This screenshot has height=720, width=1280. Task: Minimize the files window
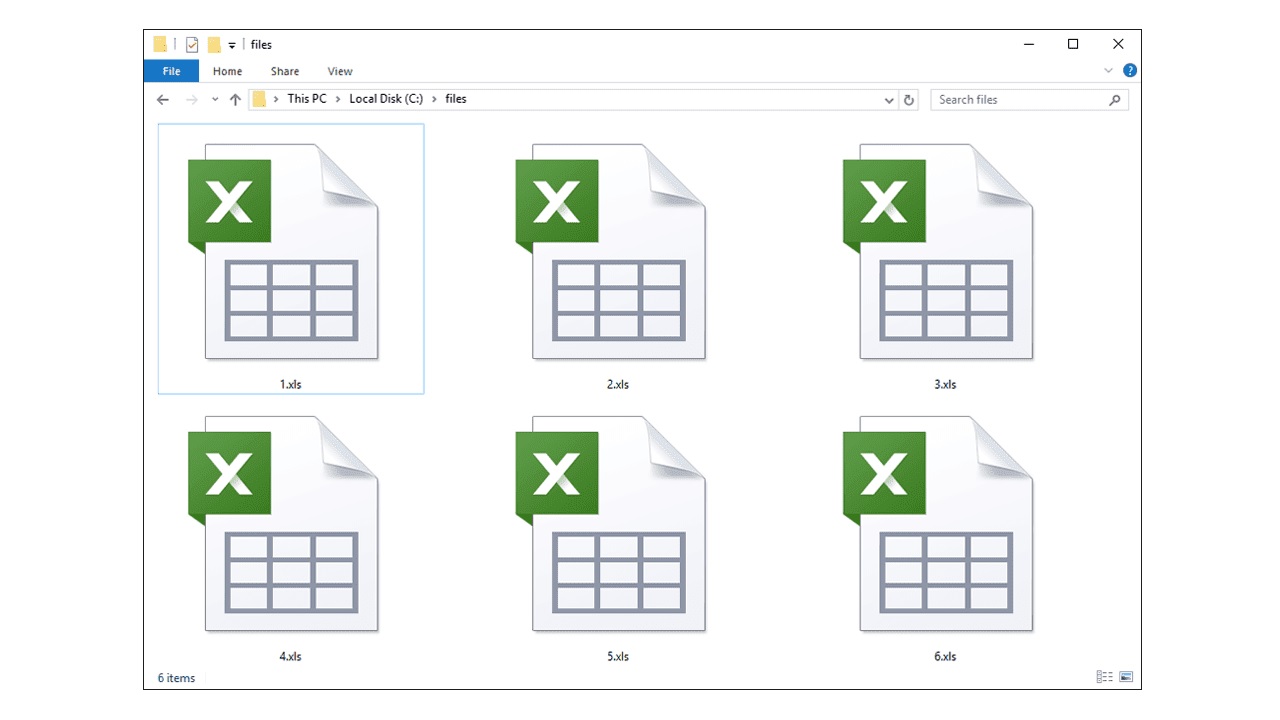(1028, 44)
